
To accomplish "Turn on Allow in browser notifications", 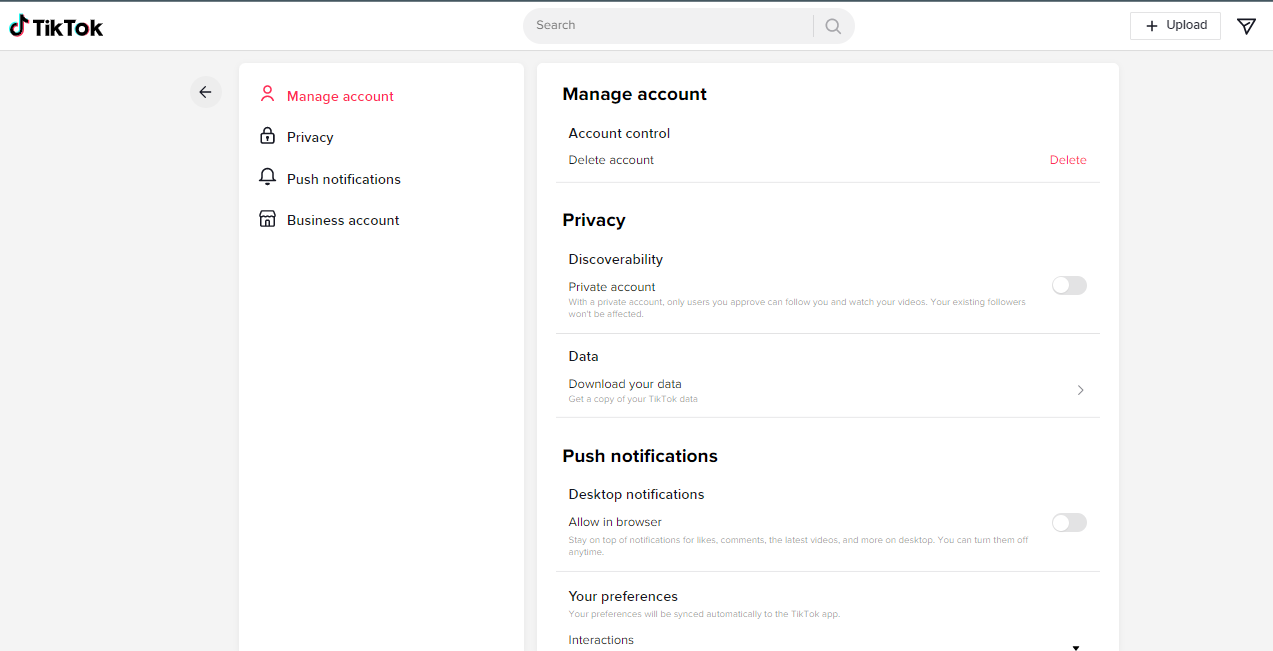I will pos(1069,523).
